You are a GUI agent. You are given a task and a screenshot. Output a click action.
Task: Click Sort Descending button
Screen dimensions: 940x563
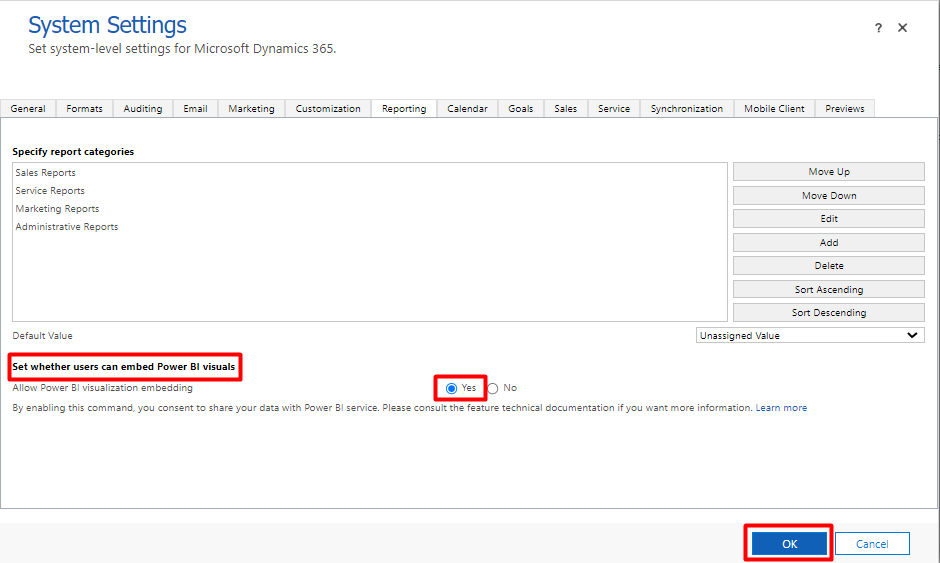click(x=828, y=312)
